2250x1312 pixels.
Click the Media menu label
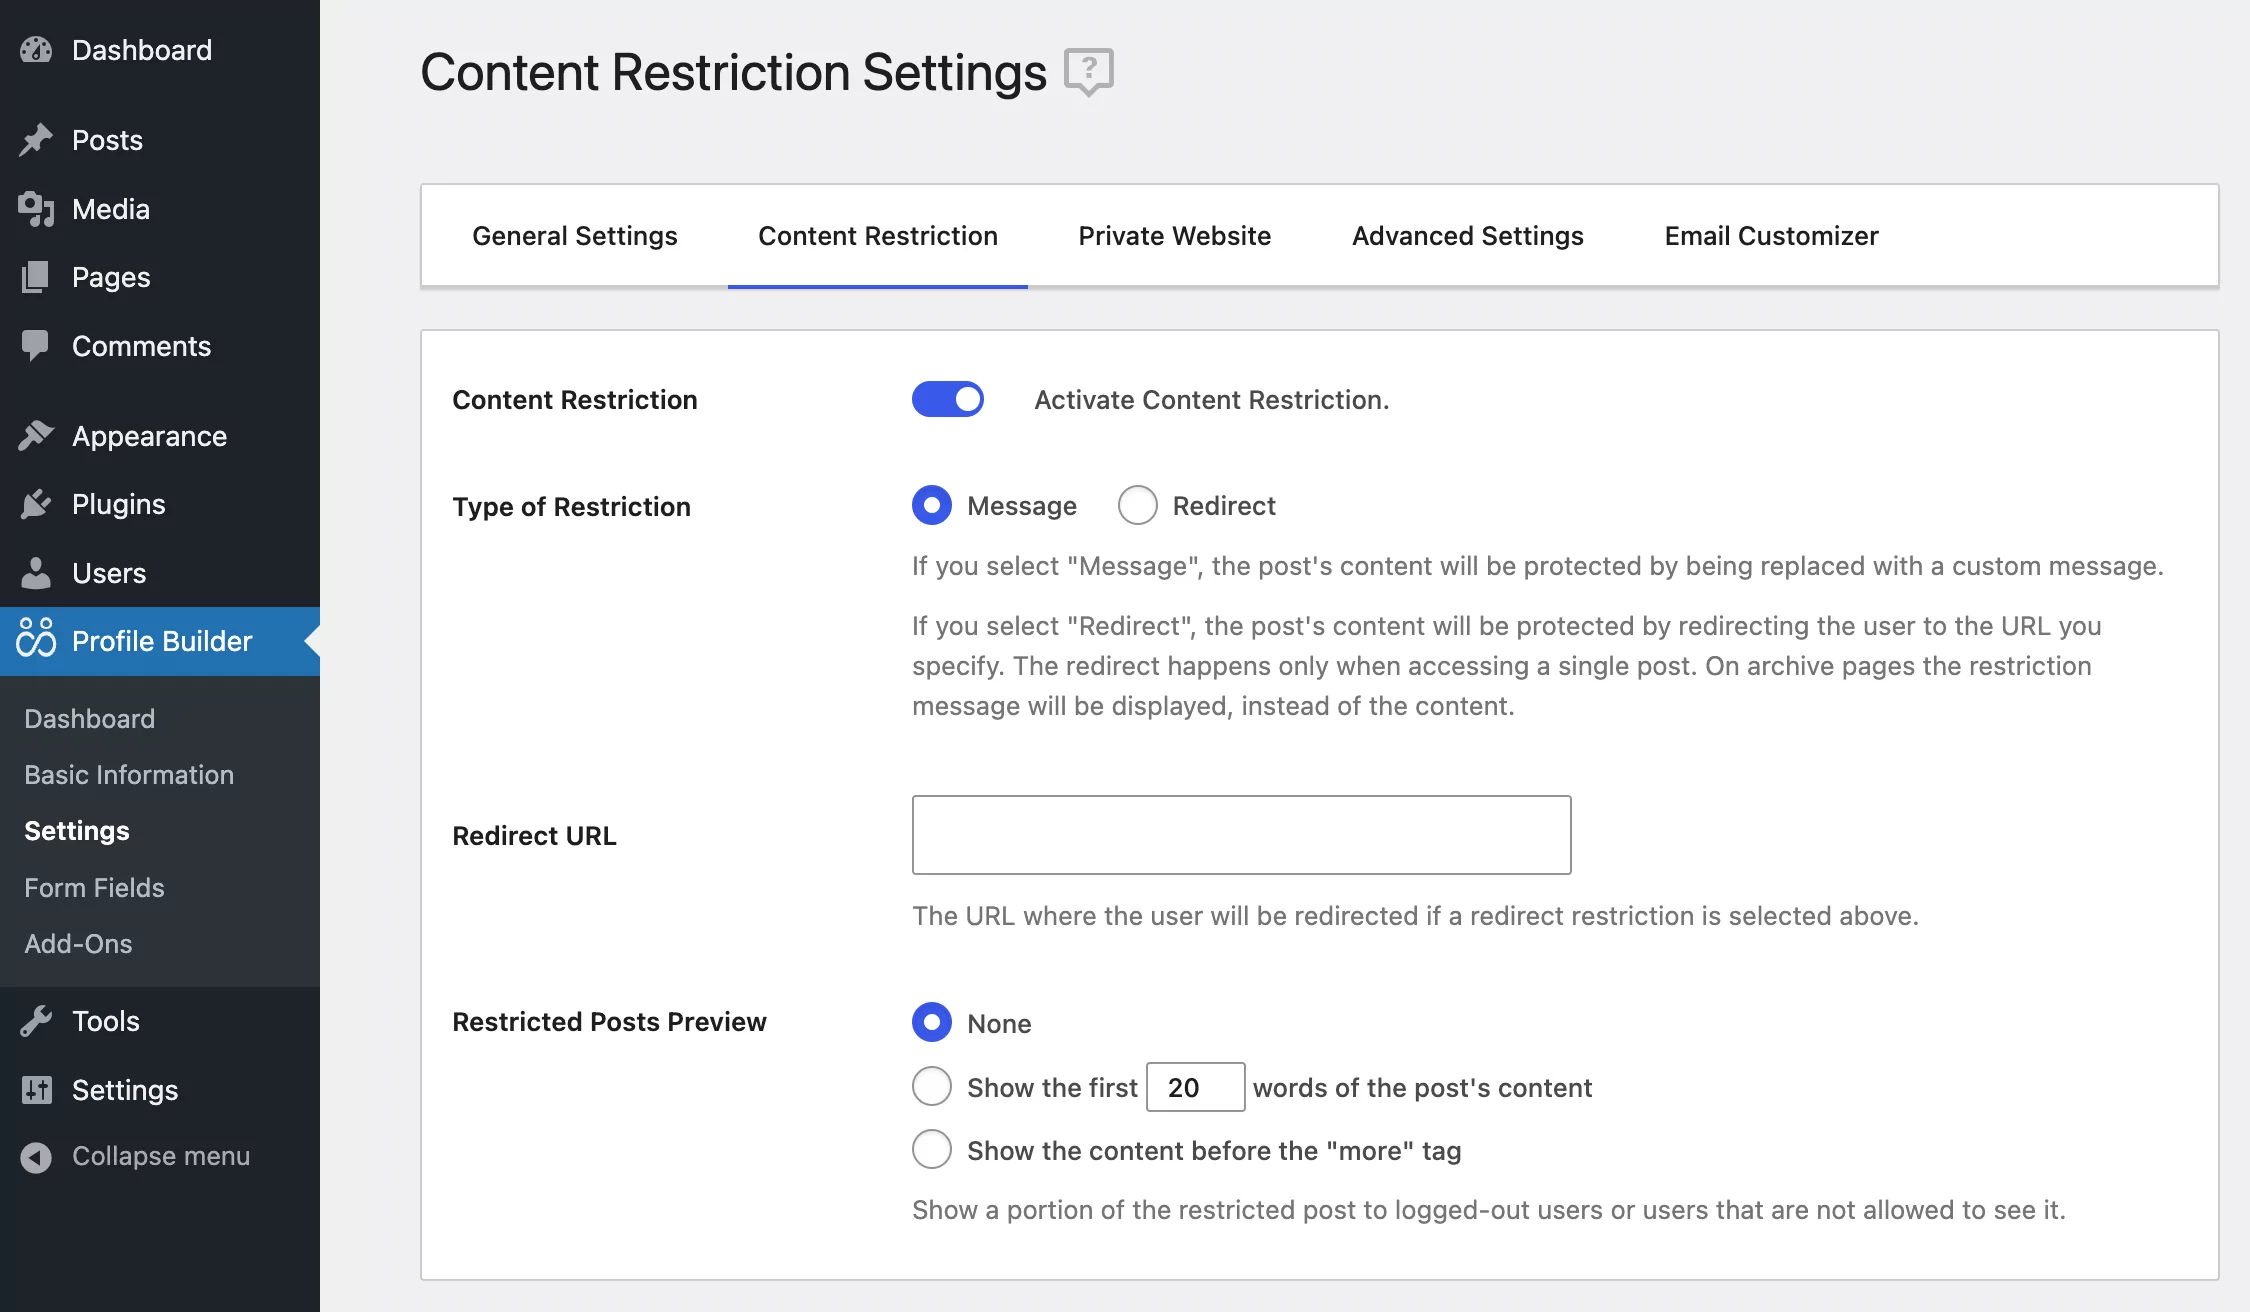pyautogui.click(x=111, y=209)
